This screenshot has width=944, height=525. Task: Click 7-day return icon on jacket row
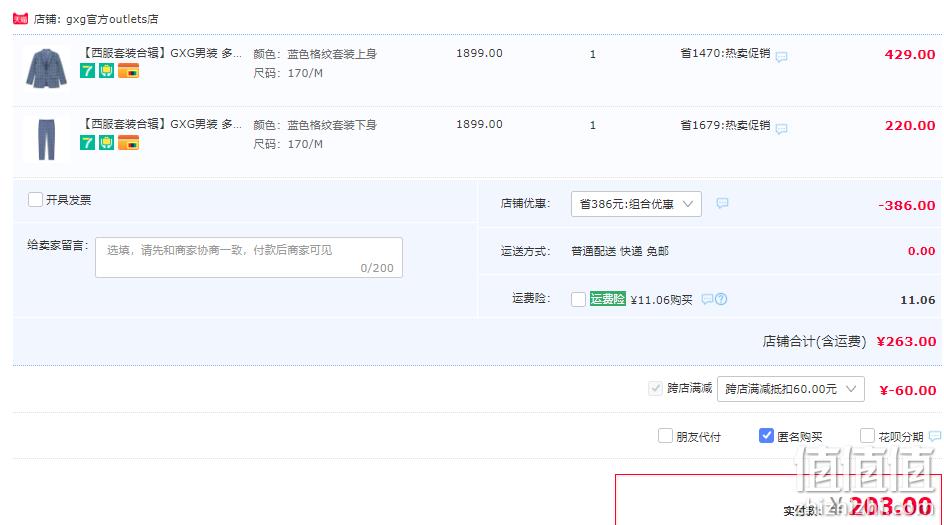coord(87,71)
